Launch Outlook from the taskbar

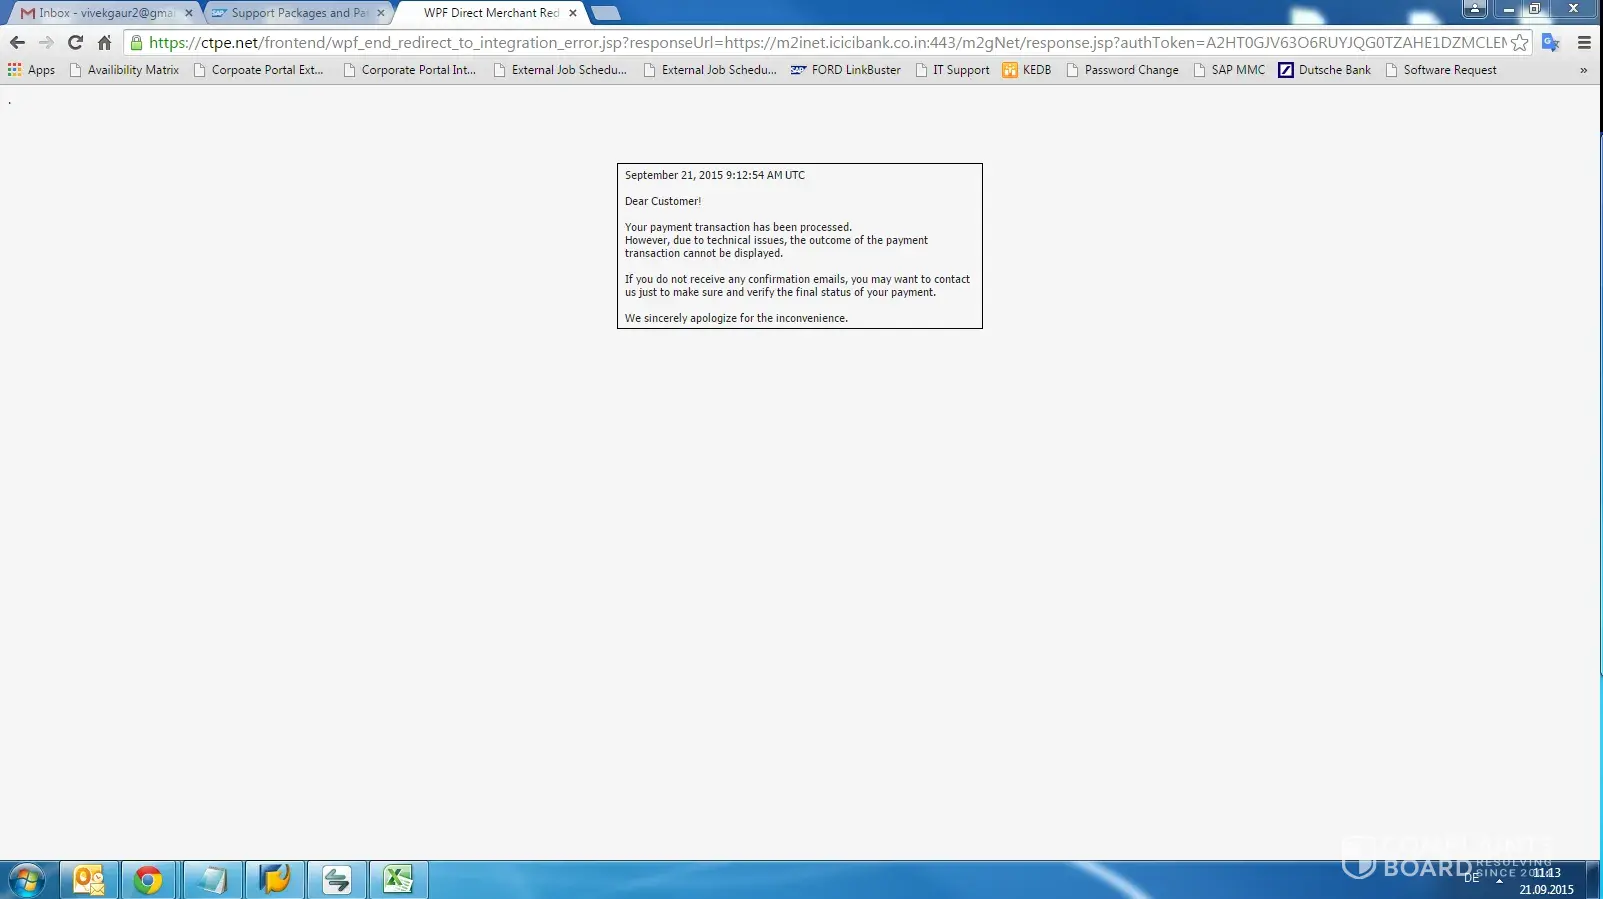[89, 880]
